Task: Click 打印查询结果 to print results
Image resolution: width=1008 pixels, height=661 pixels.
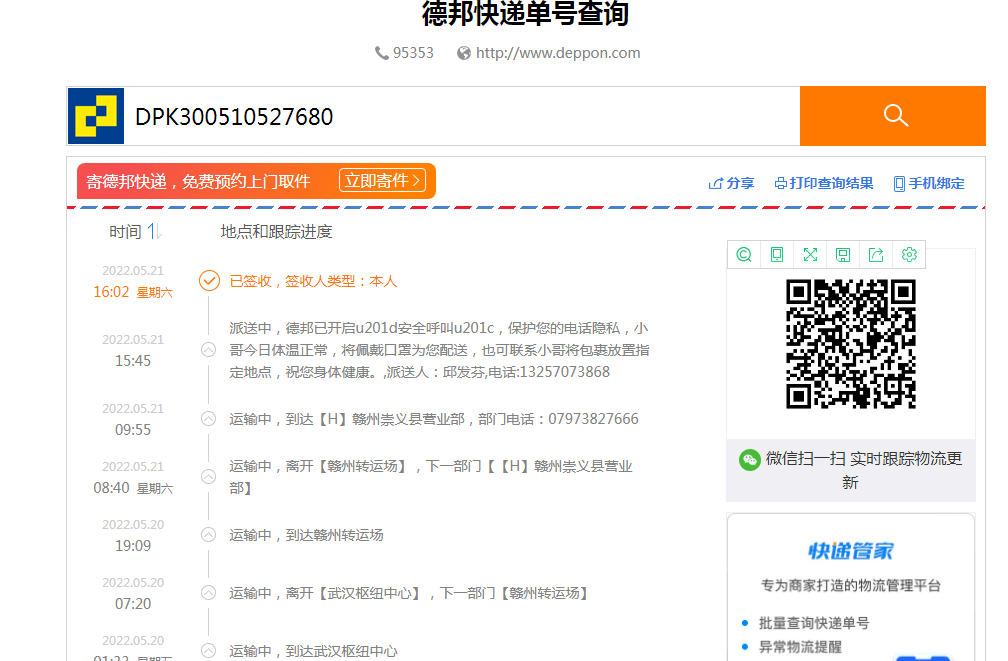Action: (x=824, y=183)
